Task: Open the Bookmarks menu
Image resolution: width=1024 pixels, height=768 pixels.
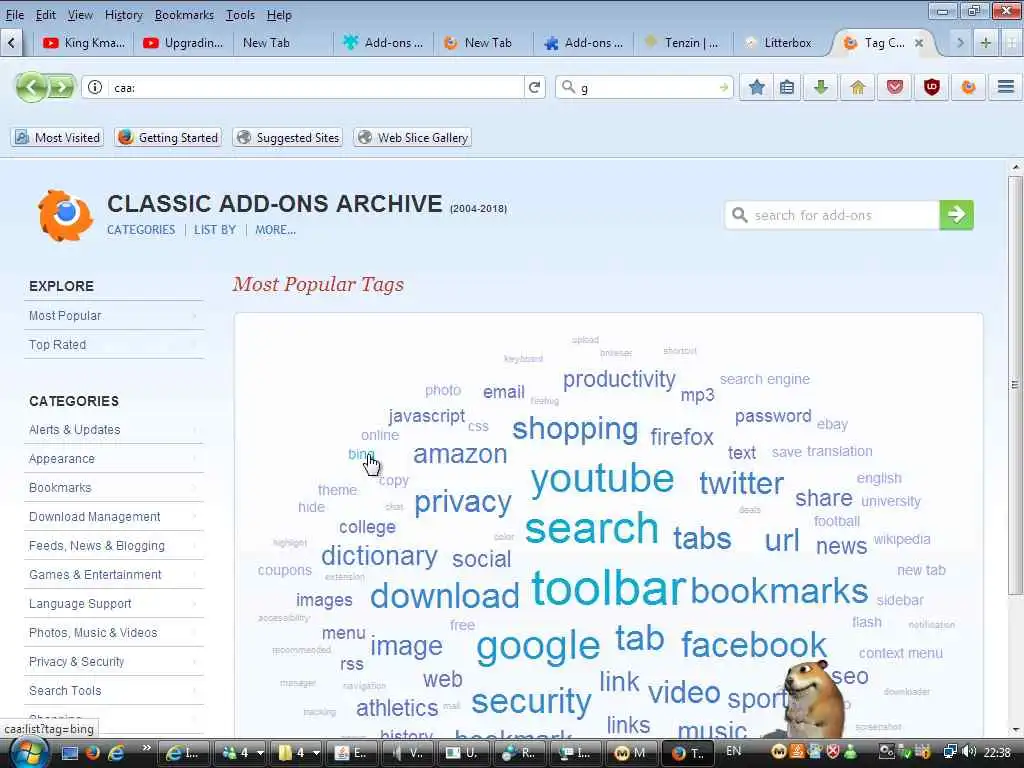Action: 184,14
